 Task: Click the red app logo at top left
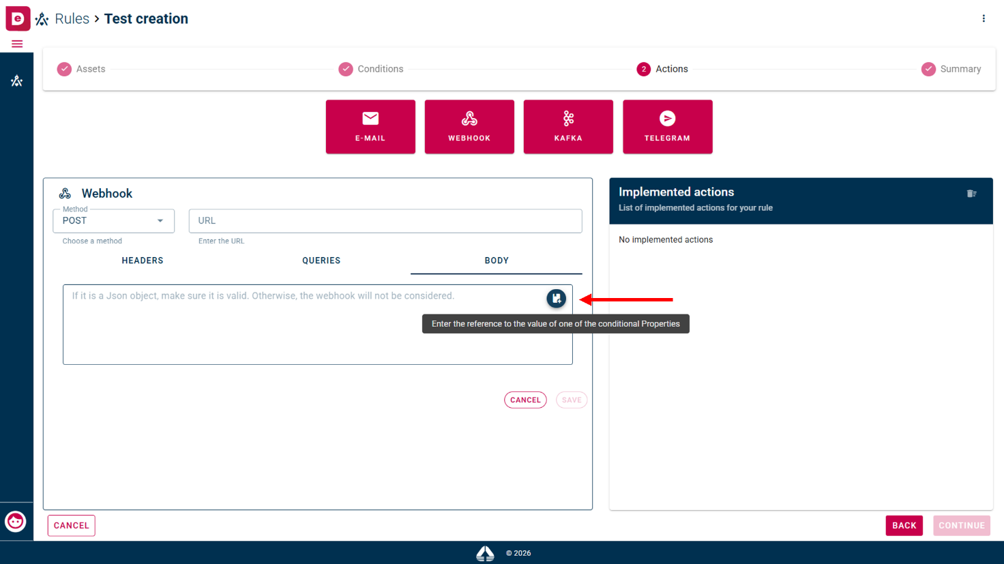tap(17, 18)
